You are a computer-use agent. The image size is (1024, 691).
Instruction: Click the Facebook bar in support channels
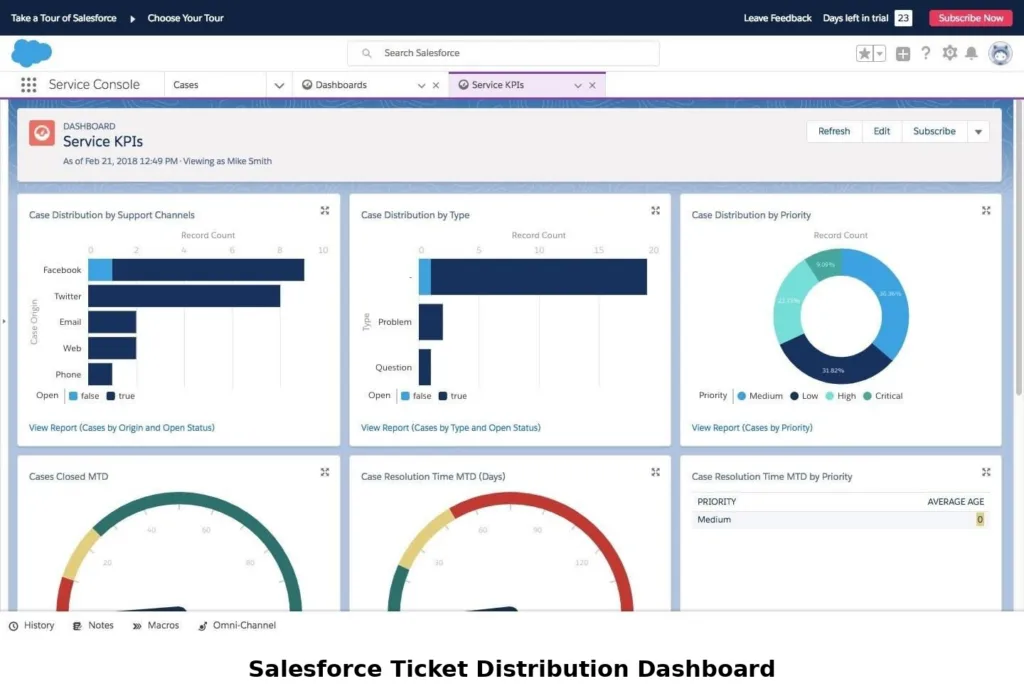point(196,270)
